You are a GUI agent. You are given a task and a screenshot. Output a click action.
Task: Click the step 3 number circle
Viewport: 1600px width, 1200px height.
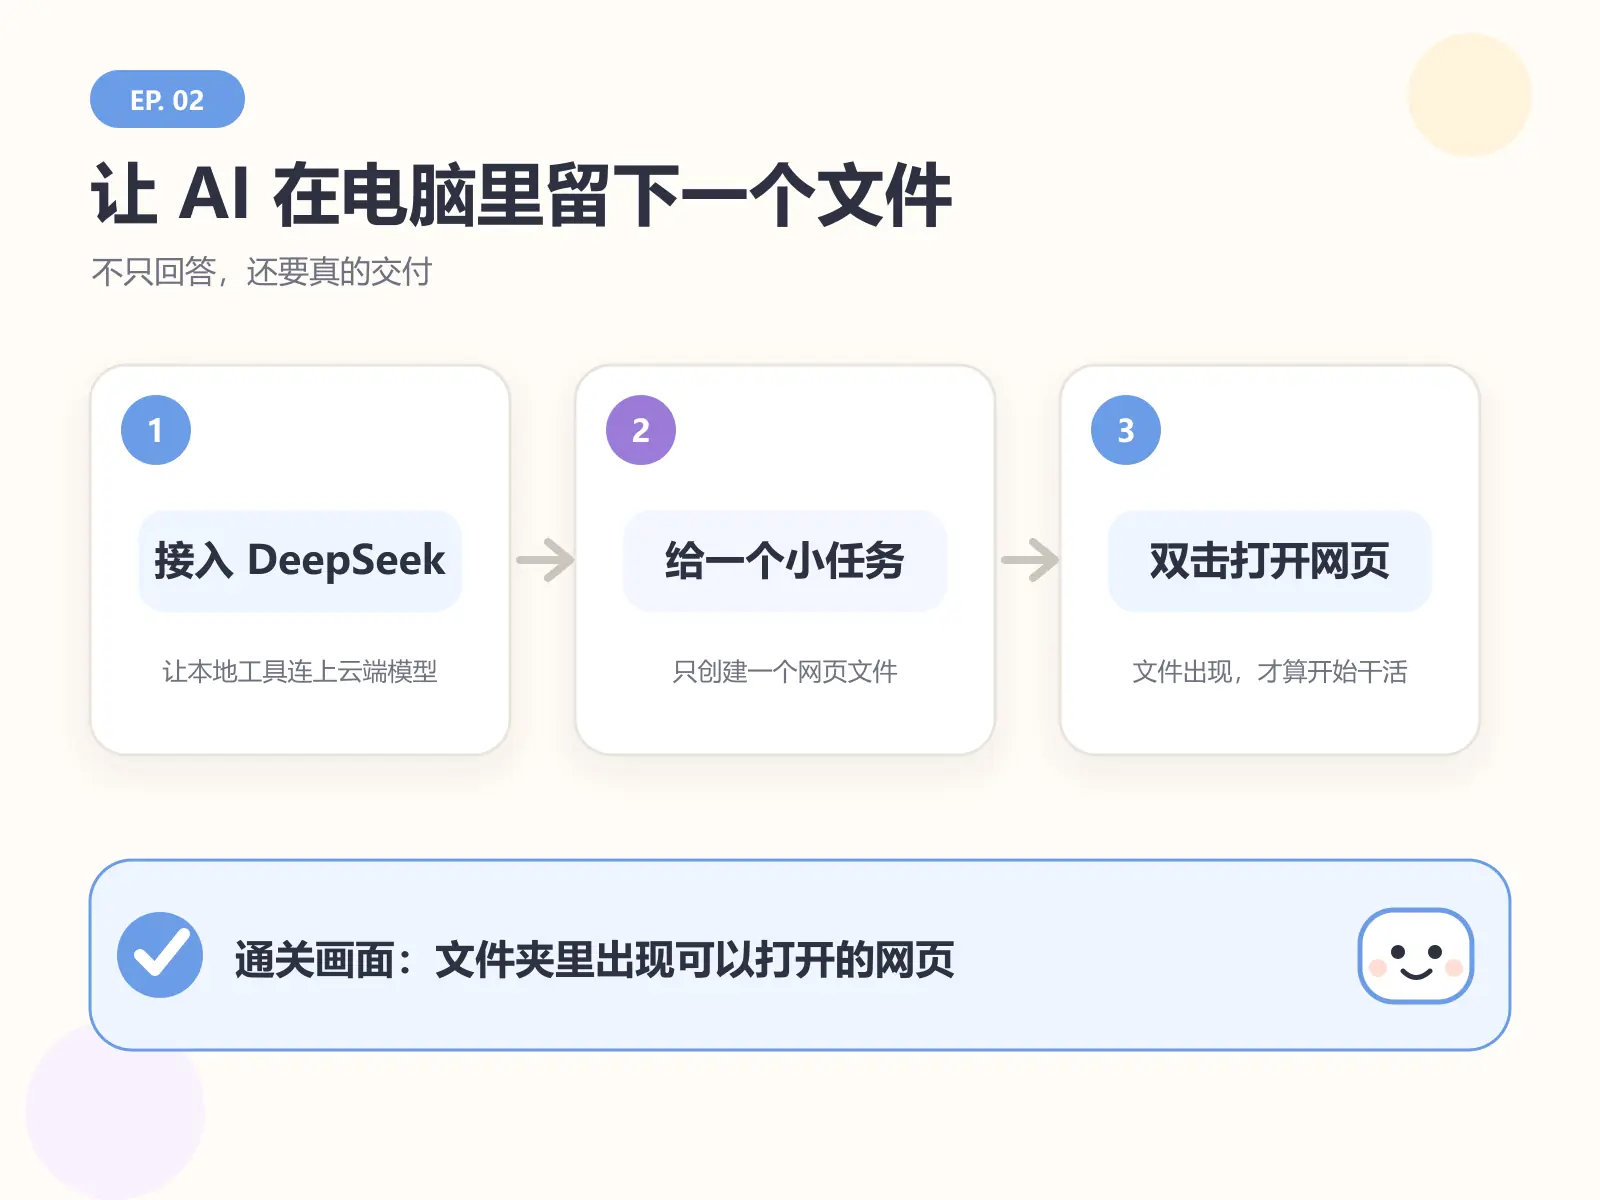pos(1126,430)
